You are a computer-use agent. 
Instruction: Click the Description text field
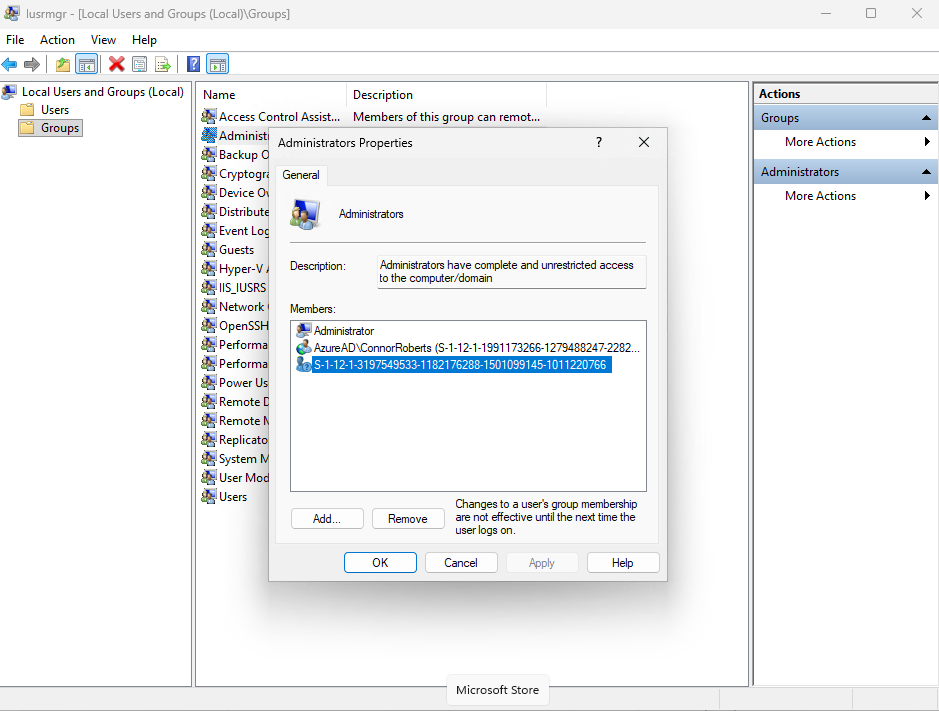pyautogui.click(x=511, y=272)
